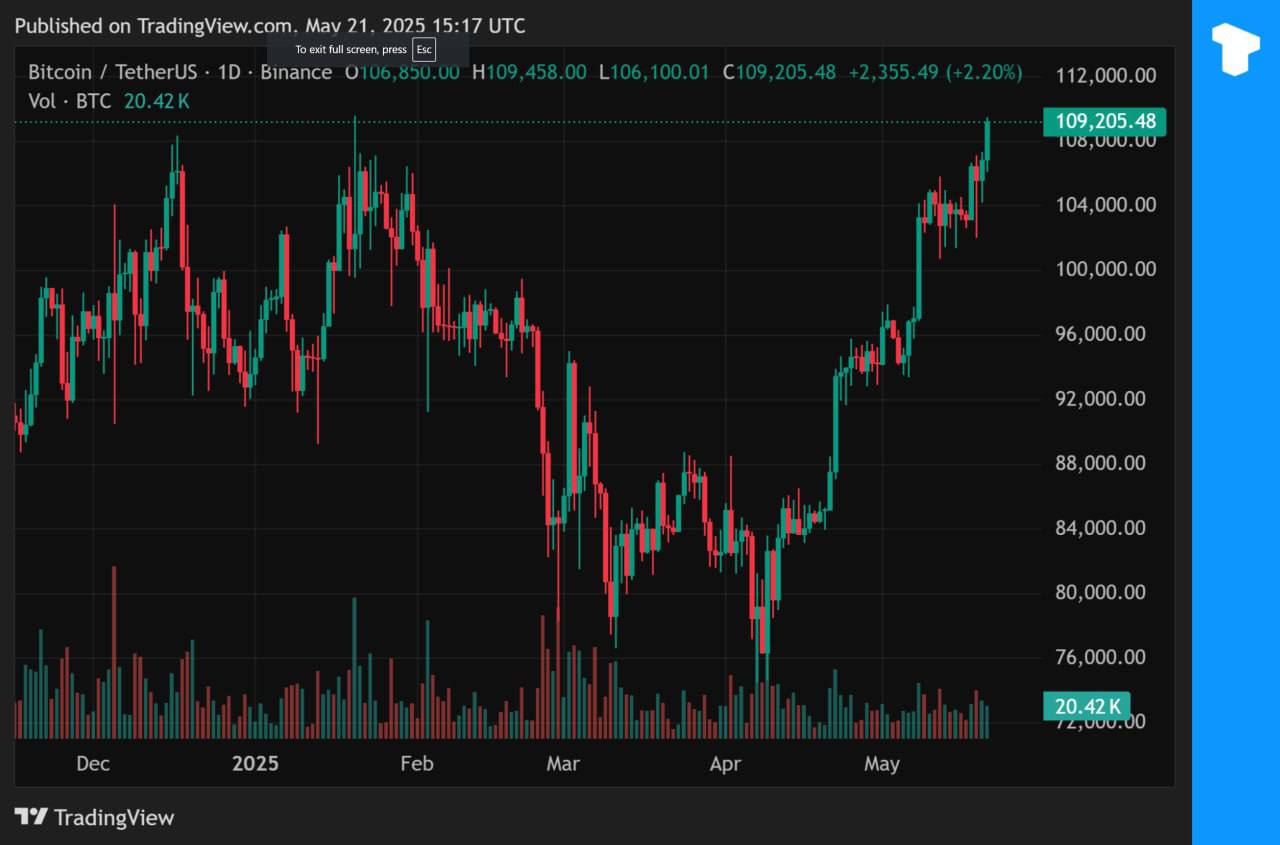Viewport: 1280px width, 845px height.
Task: Click the Feb label on the time axis
Action: (x=417, y=764)
